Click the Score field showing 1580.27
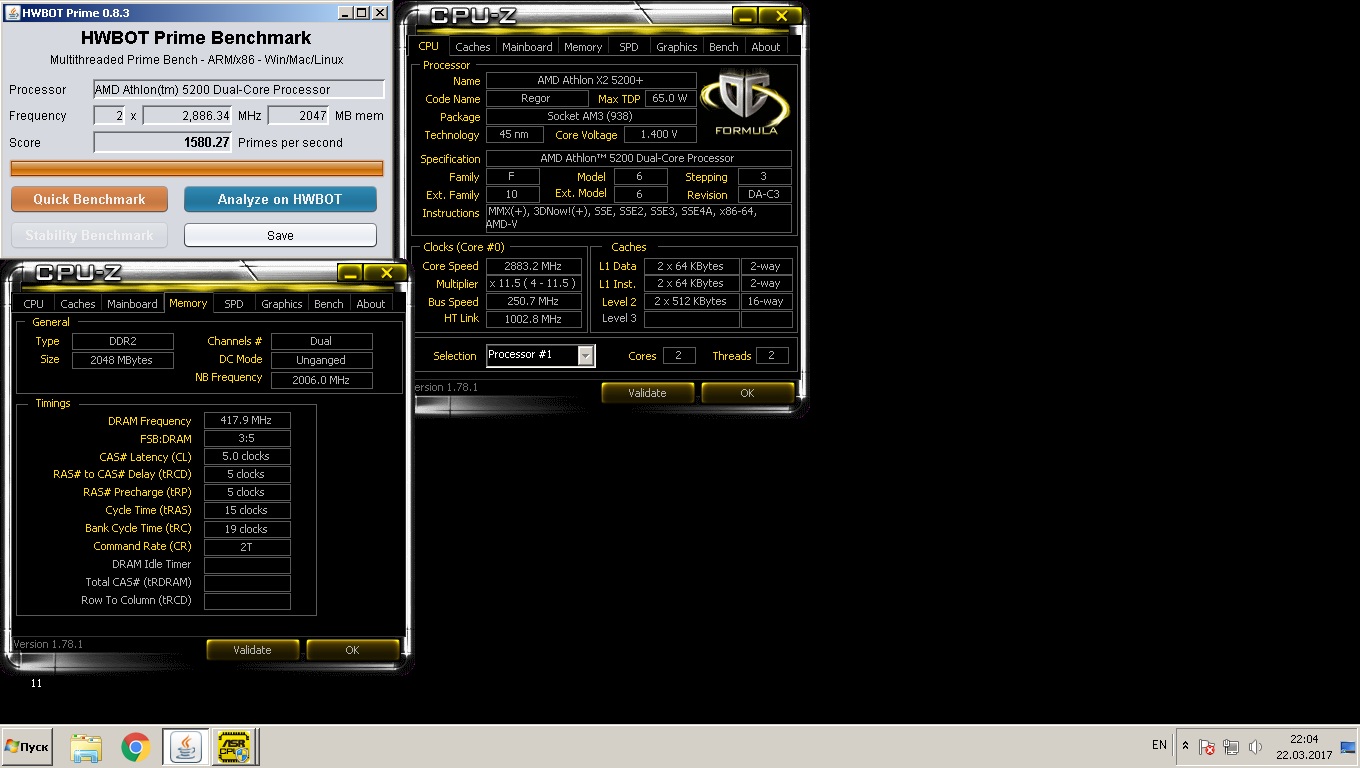1360x768 pixels. [x=163, y=142]
